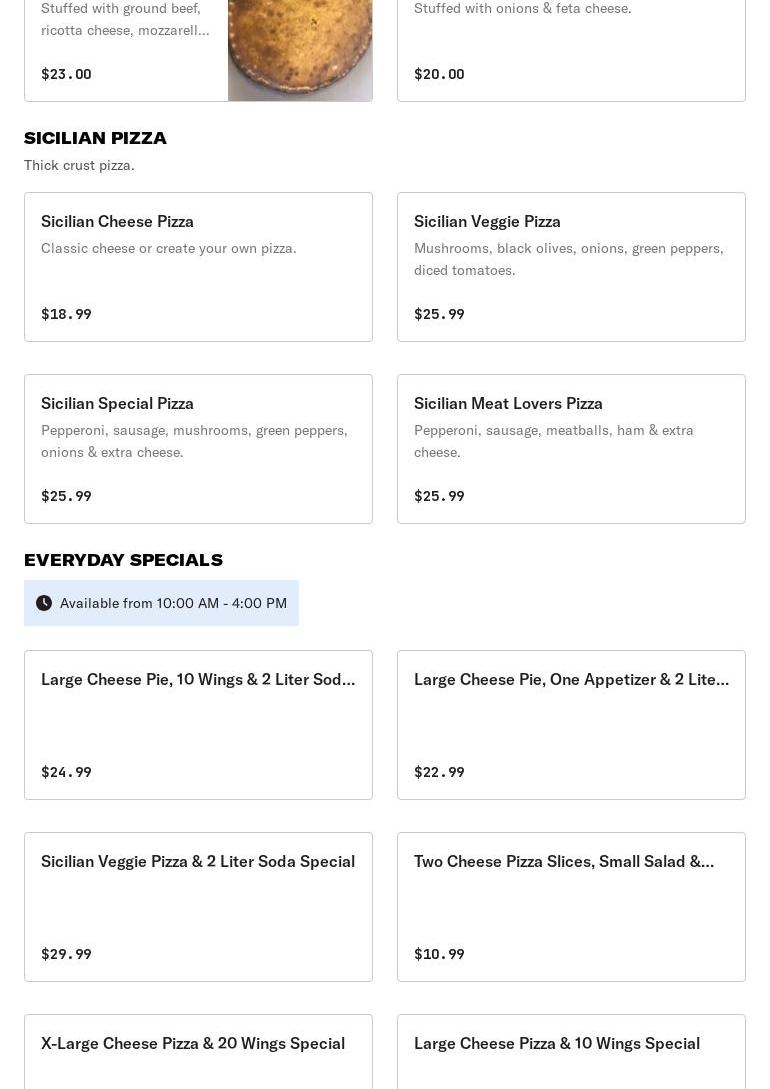770x1089 pixels.
Task: Click the $10.99 price on two slices special
Action: [439, 954]
